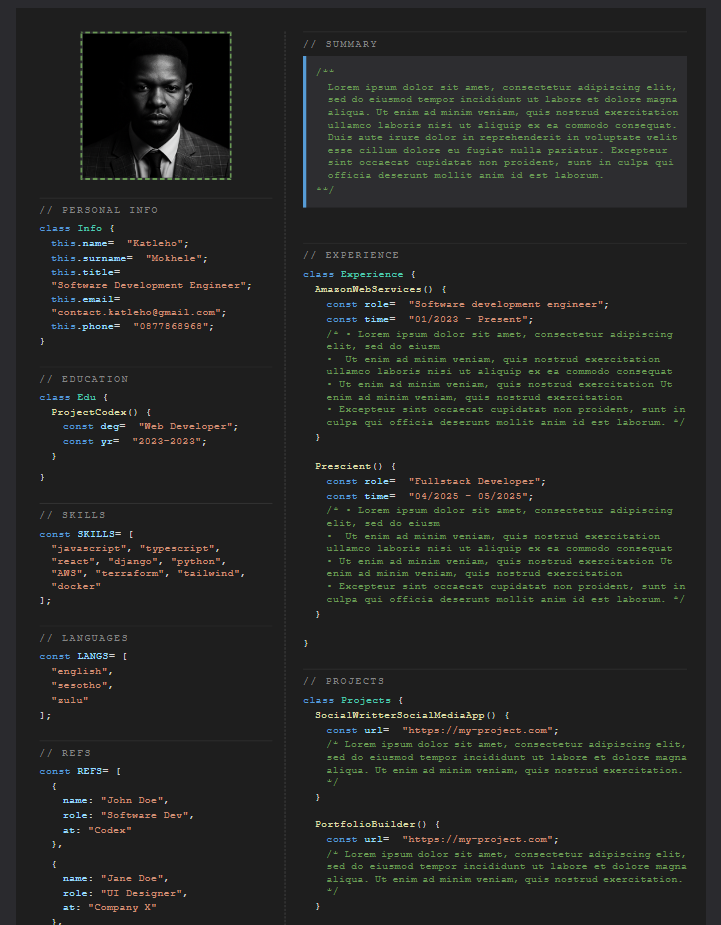Click the company value "Company X"
721x925 pixels.
pos(123,907)
